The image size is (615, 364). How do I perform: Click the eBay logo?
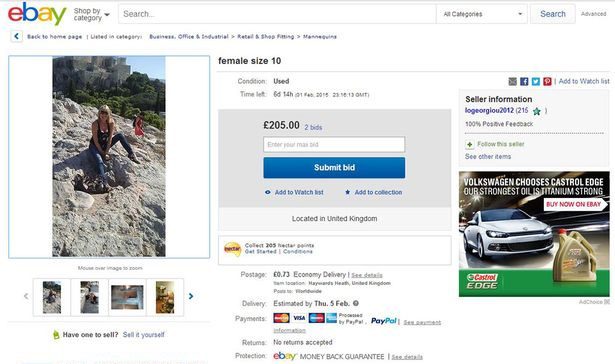pyautogui.click(x=37, y=14)
